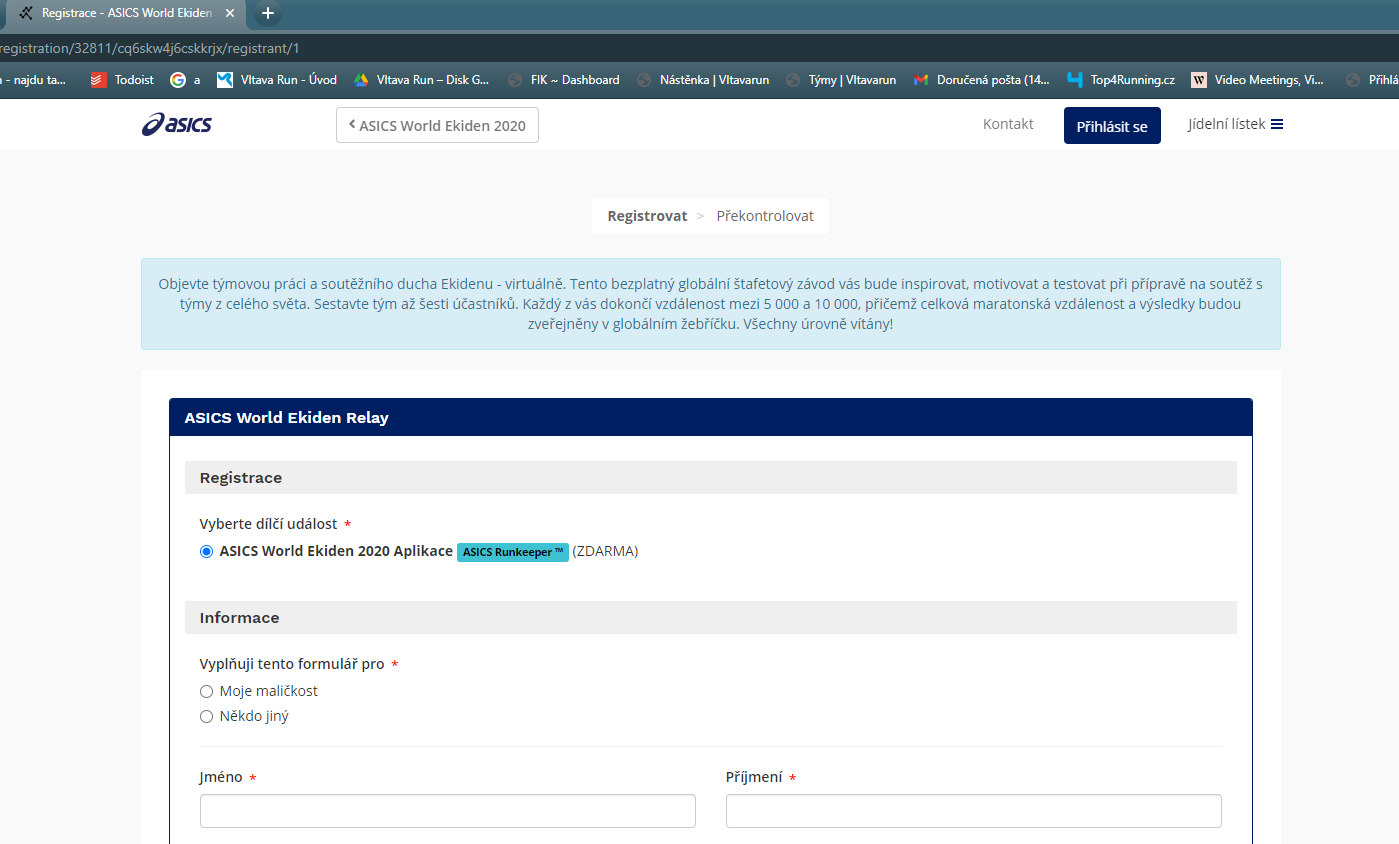Image resolution: width=1399 pixels, height=844 pixels.
Task: Click the Přihlásit se button
Action: [x=1112, y=126]
